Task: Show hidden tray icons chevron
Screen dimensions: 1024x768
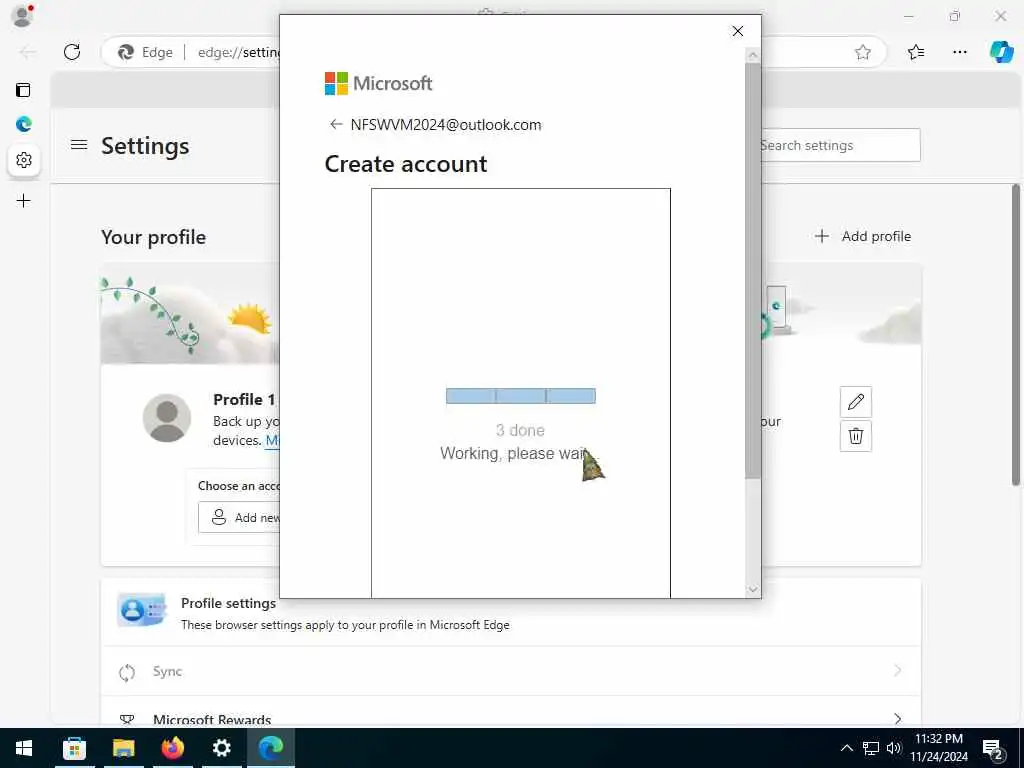Action: click(x=846, y=748)
